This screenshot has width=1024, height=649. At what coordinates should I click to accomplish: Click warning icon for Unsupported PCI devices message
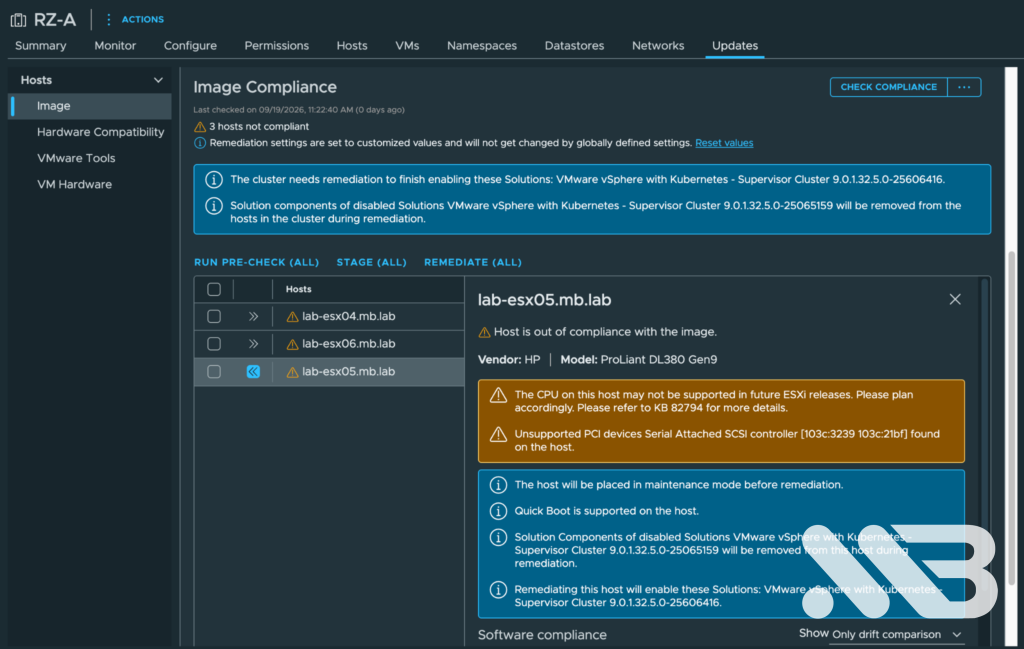498,434
